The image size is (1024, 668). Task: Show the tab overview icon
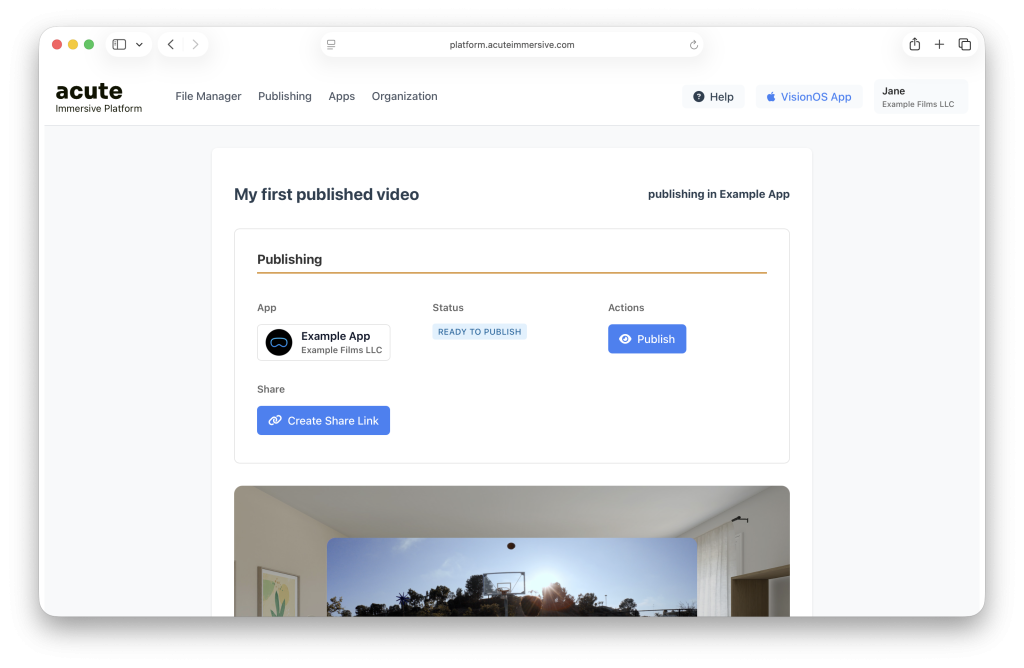965,45
